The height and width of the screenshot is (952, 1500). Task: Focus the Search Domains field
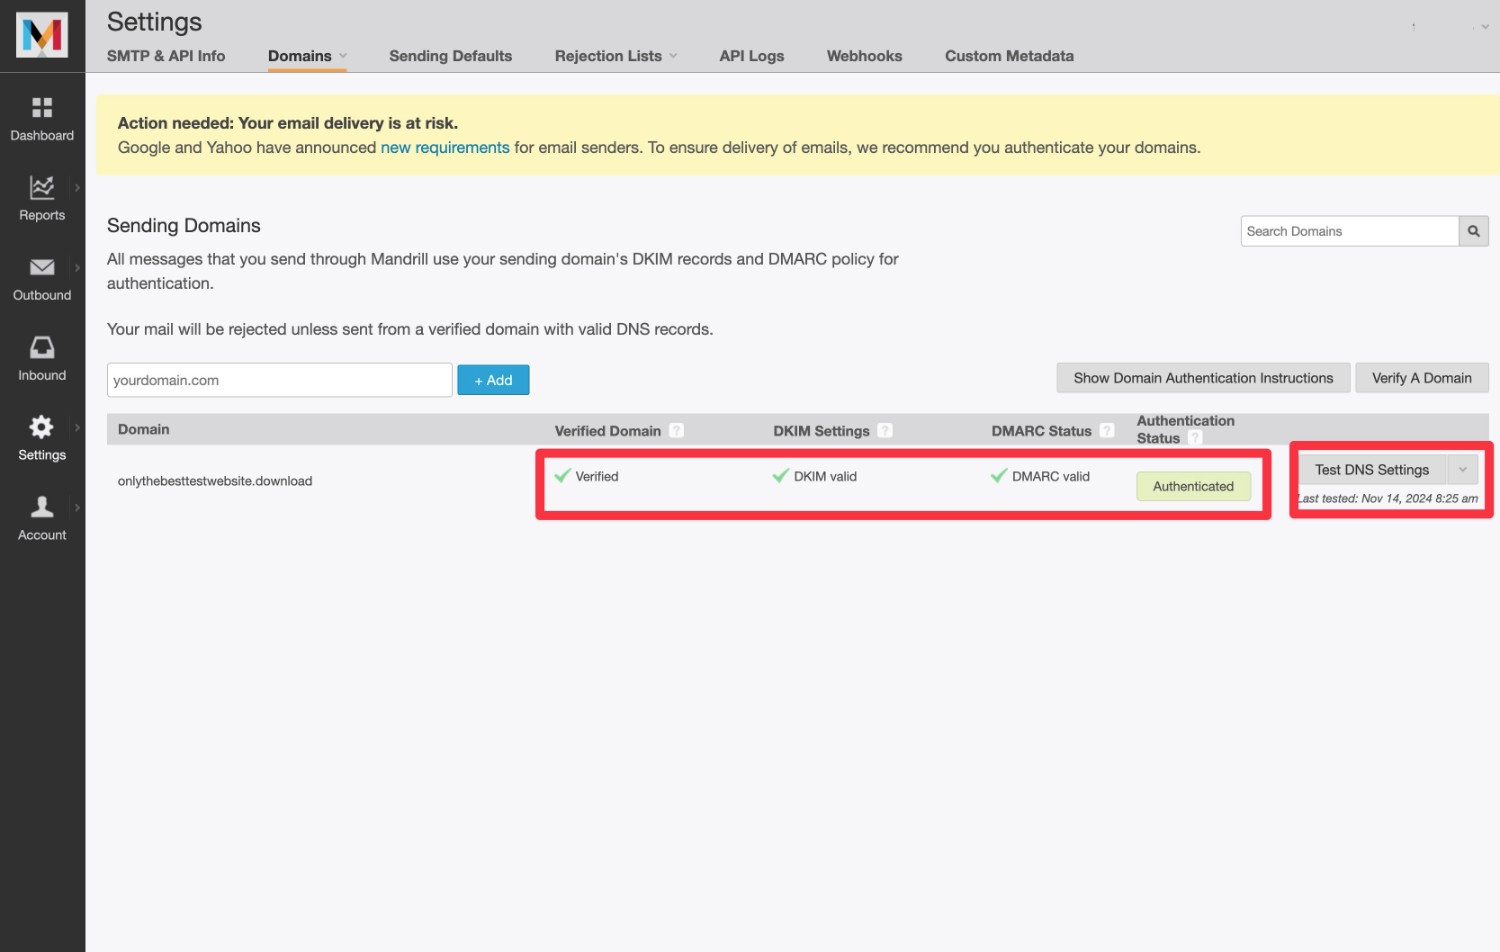click(1350, 231)
